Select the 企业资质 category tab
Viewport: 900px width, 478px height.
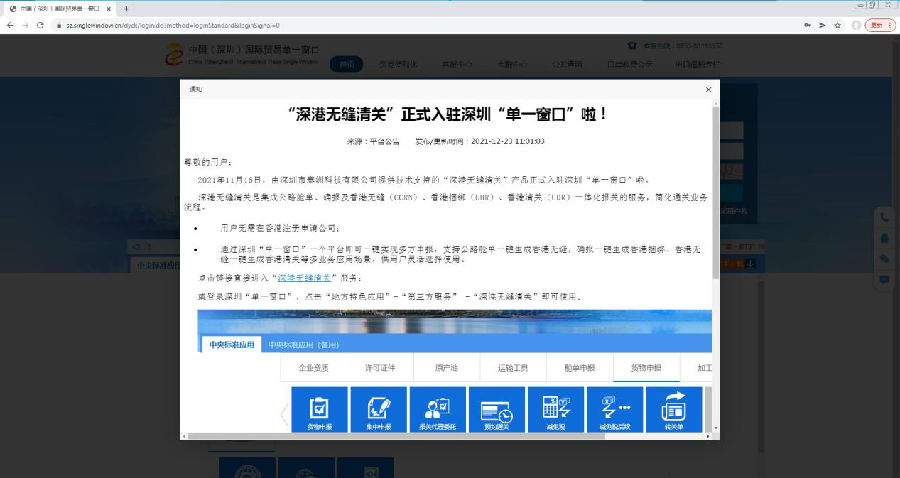click(x=314, y=367)
